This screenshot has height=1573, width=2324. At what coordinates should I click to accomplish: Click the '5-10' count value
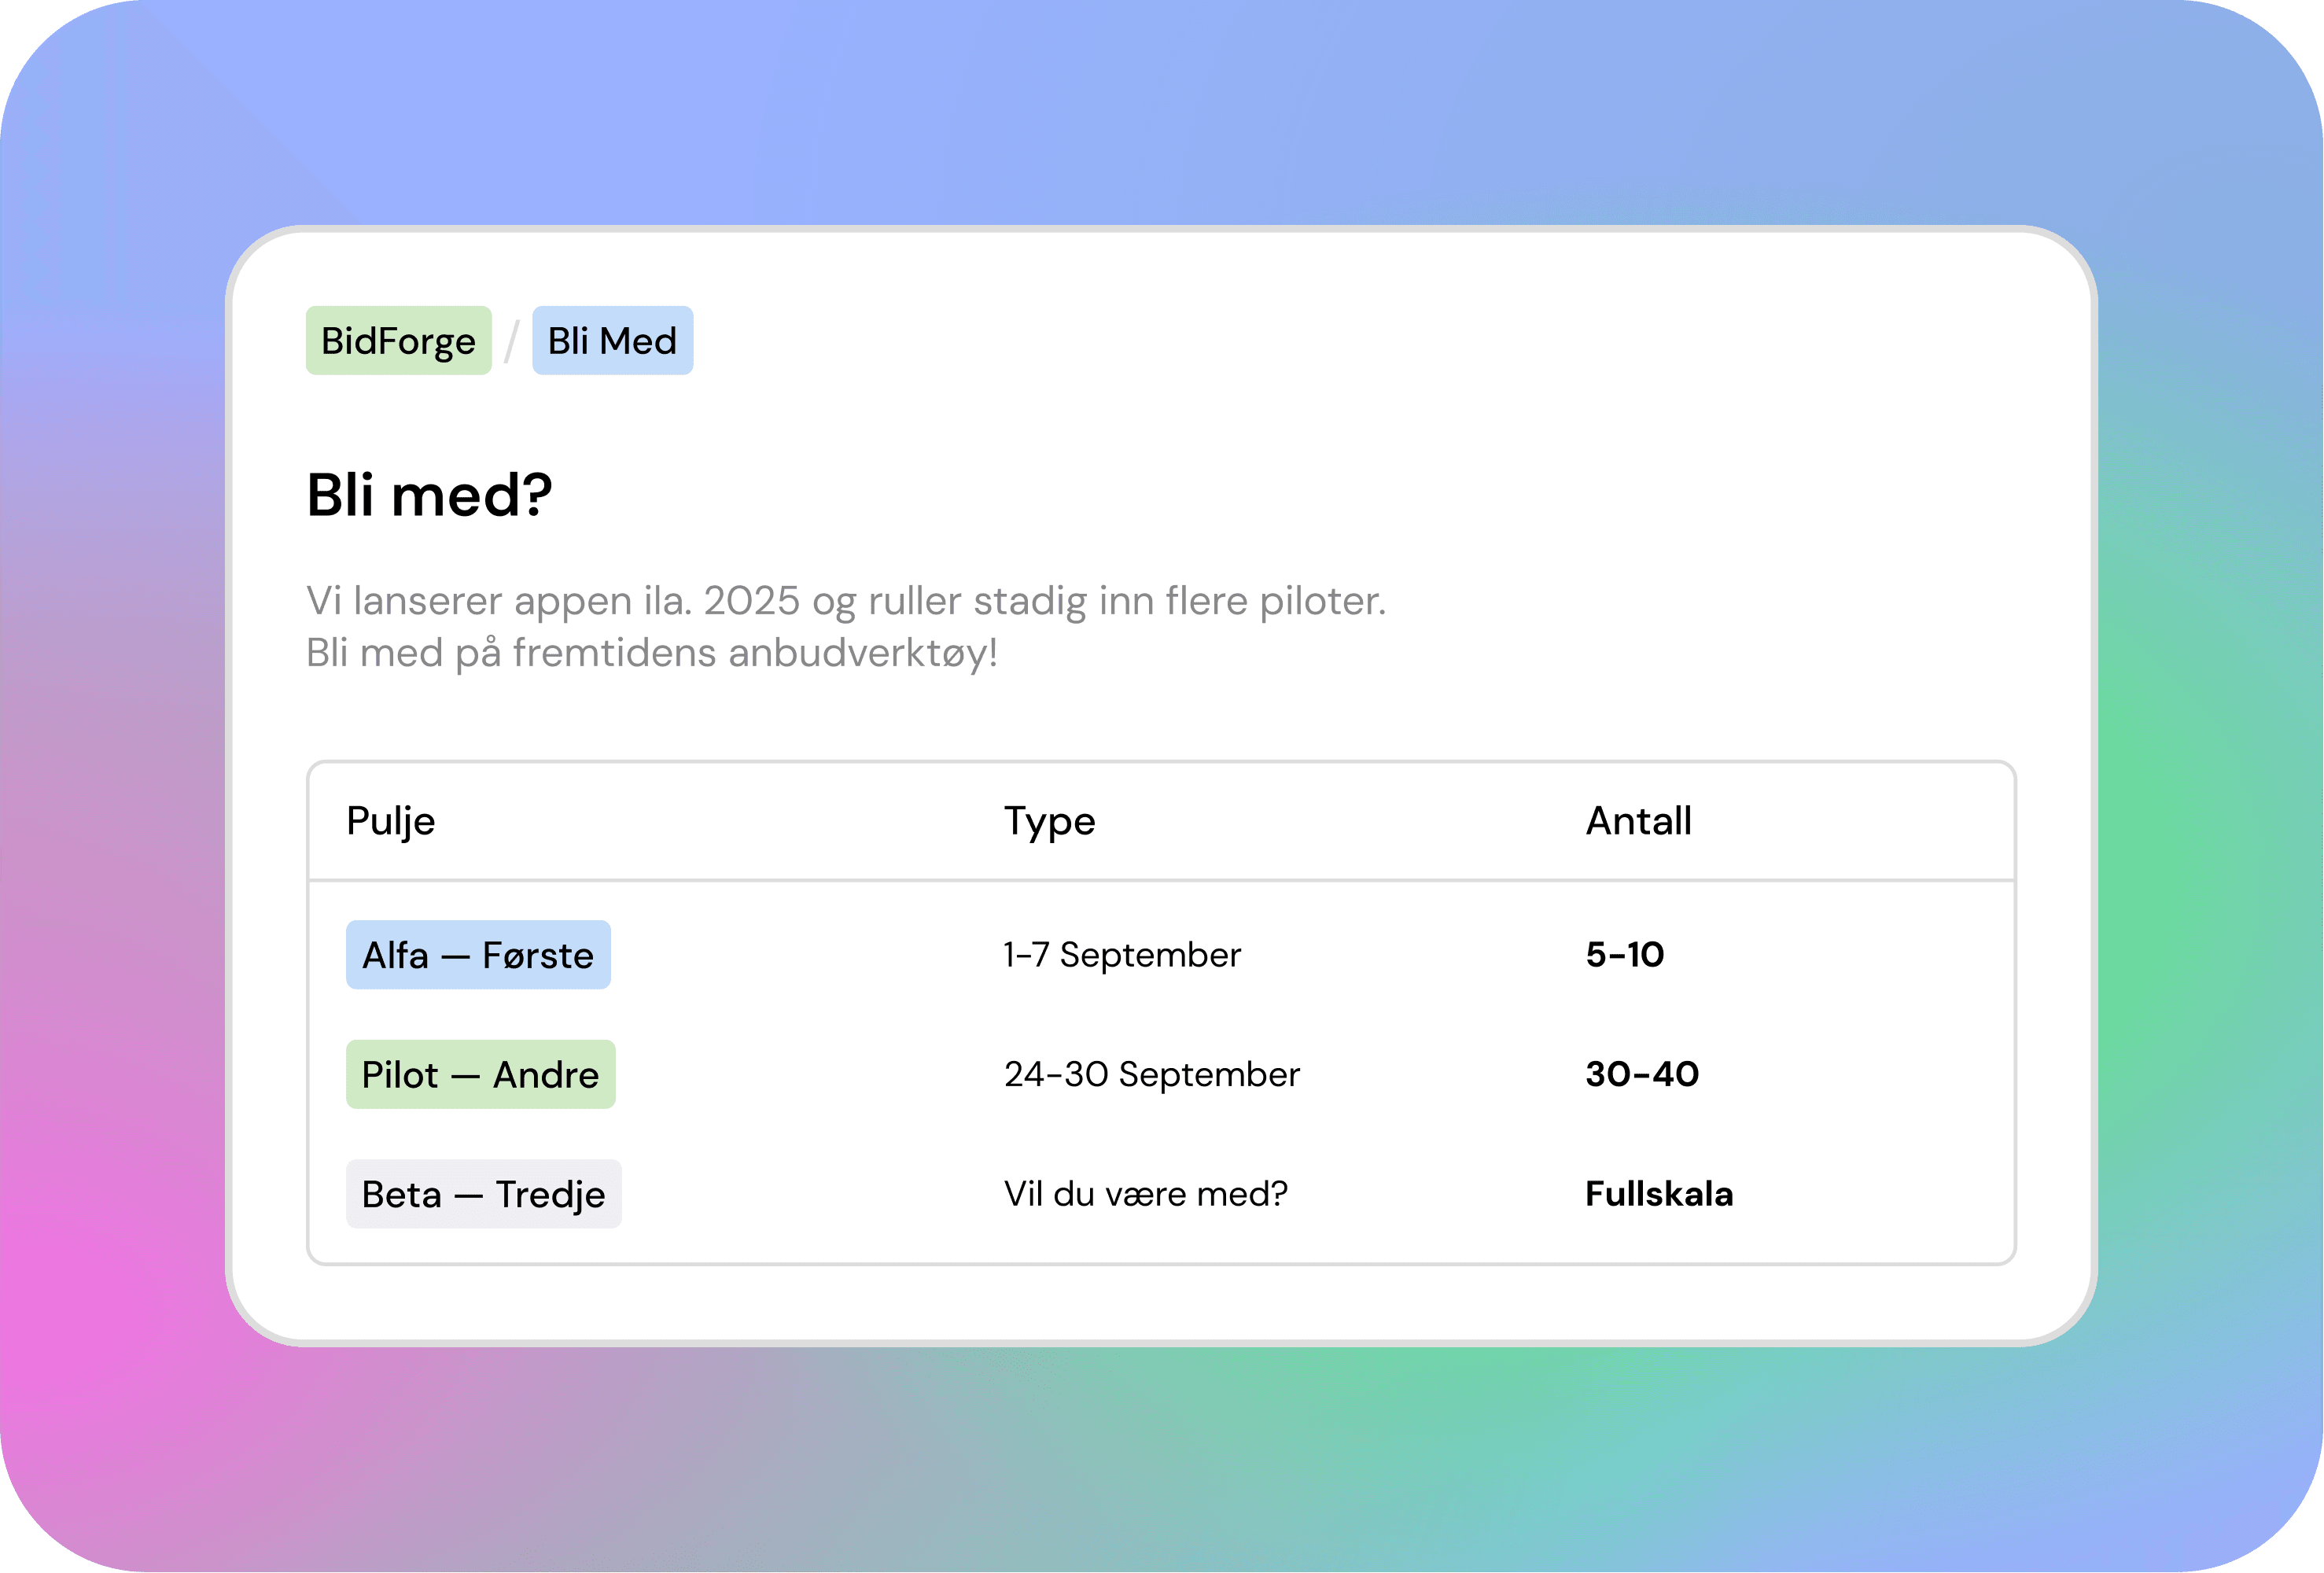point(1624,955)
